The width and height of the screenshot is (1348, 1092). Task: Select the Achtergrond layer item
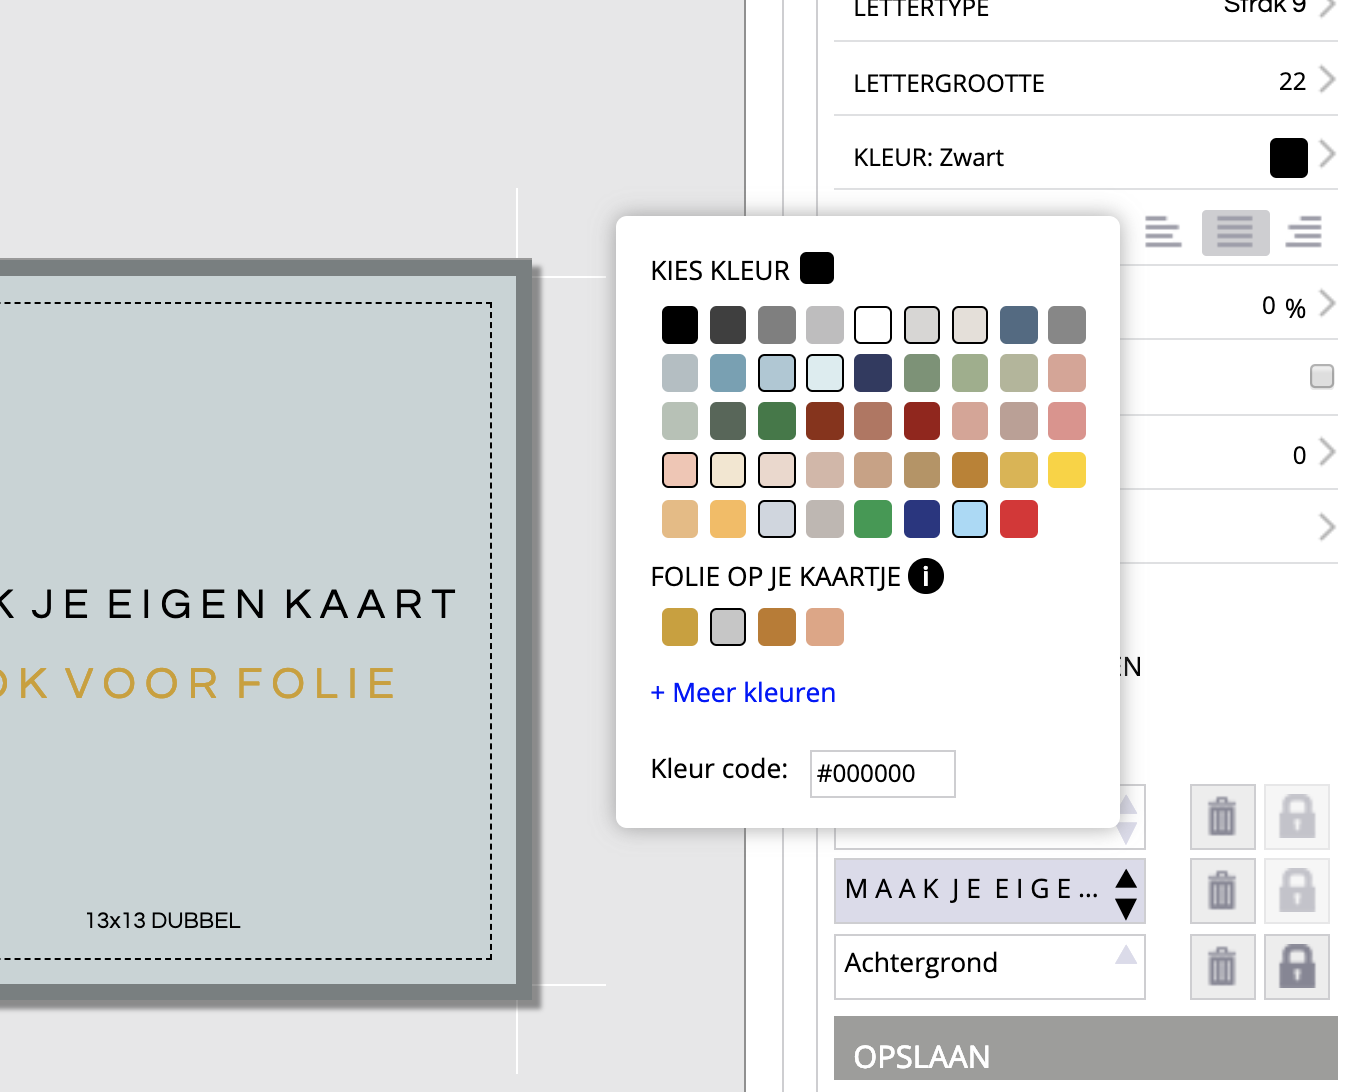(x=975, y=964)
